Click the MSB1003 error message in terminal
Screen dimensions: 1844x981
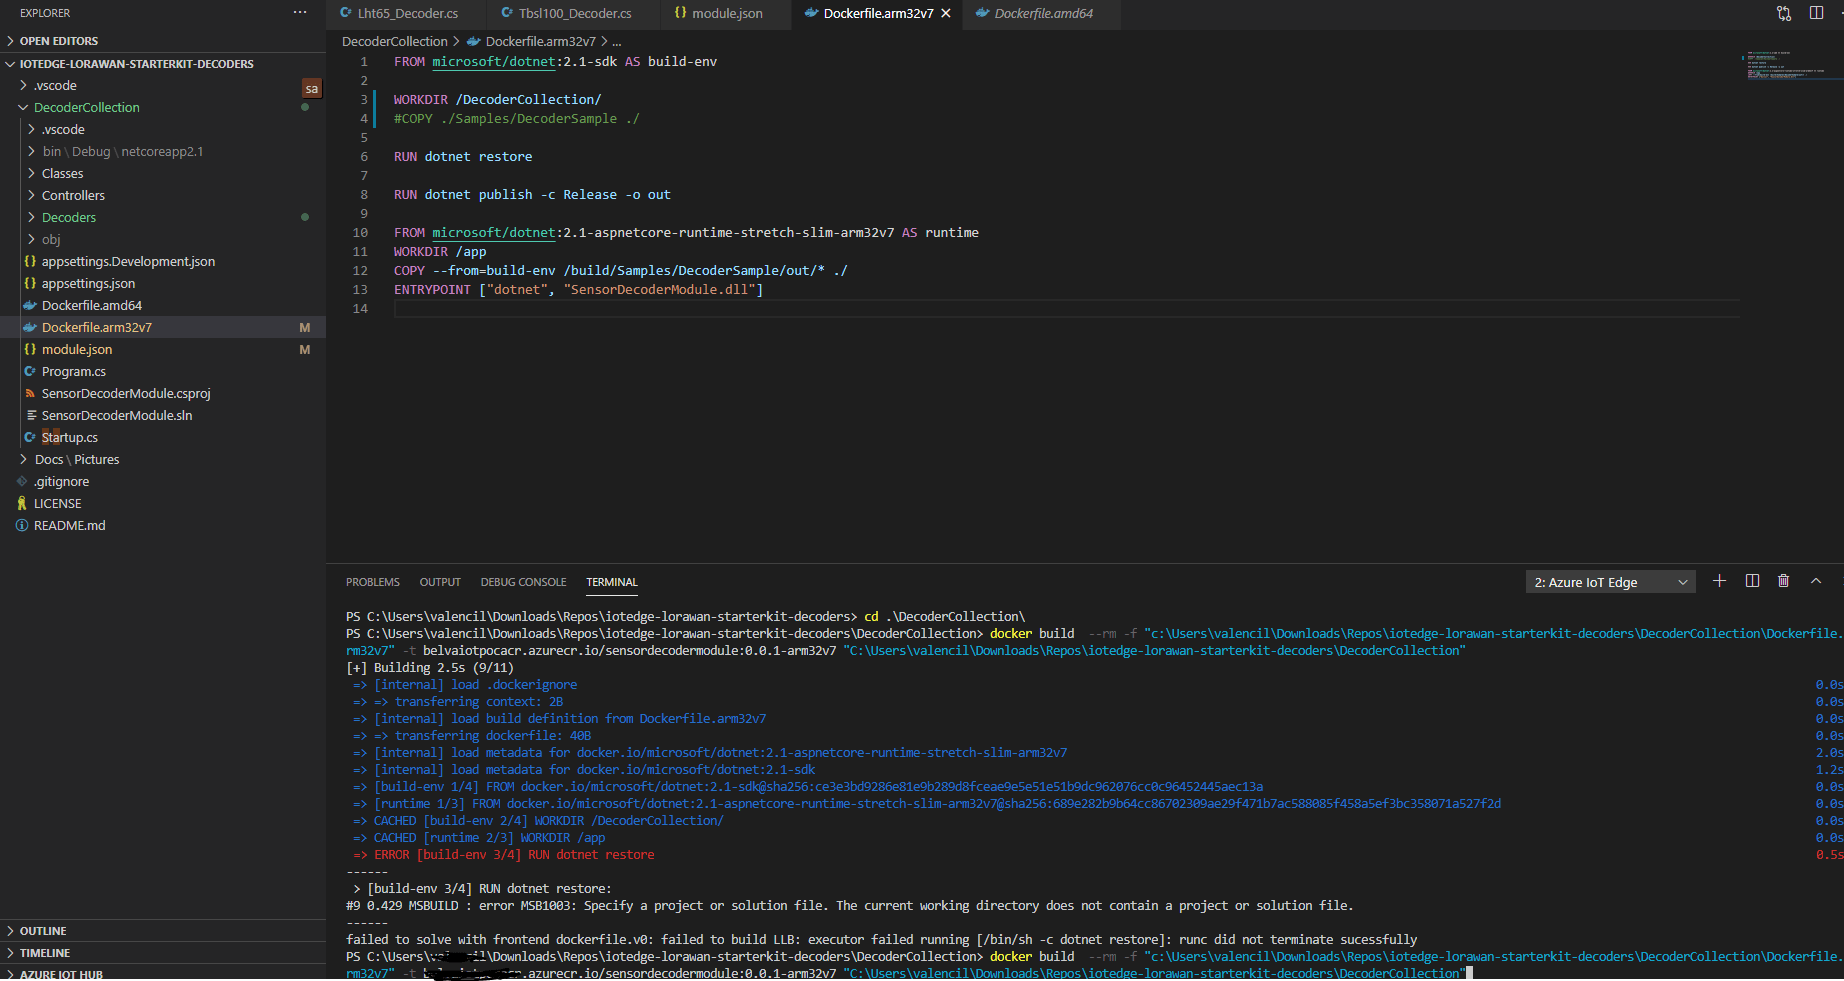pyautogui.click(x=849, y=905)
